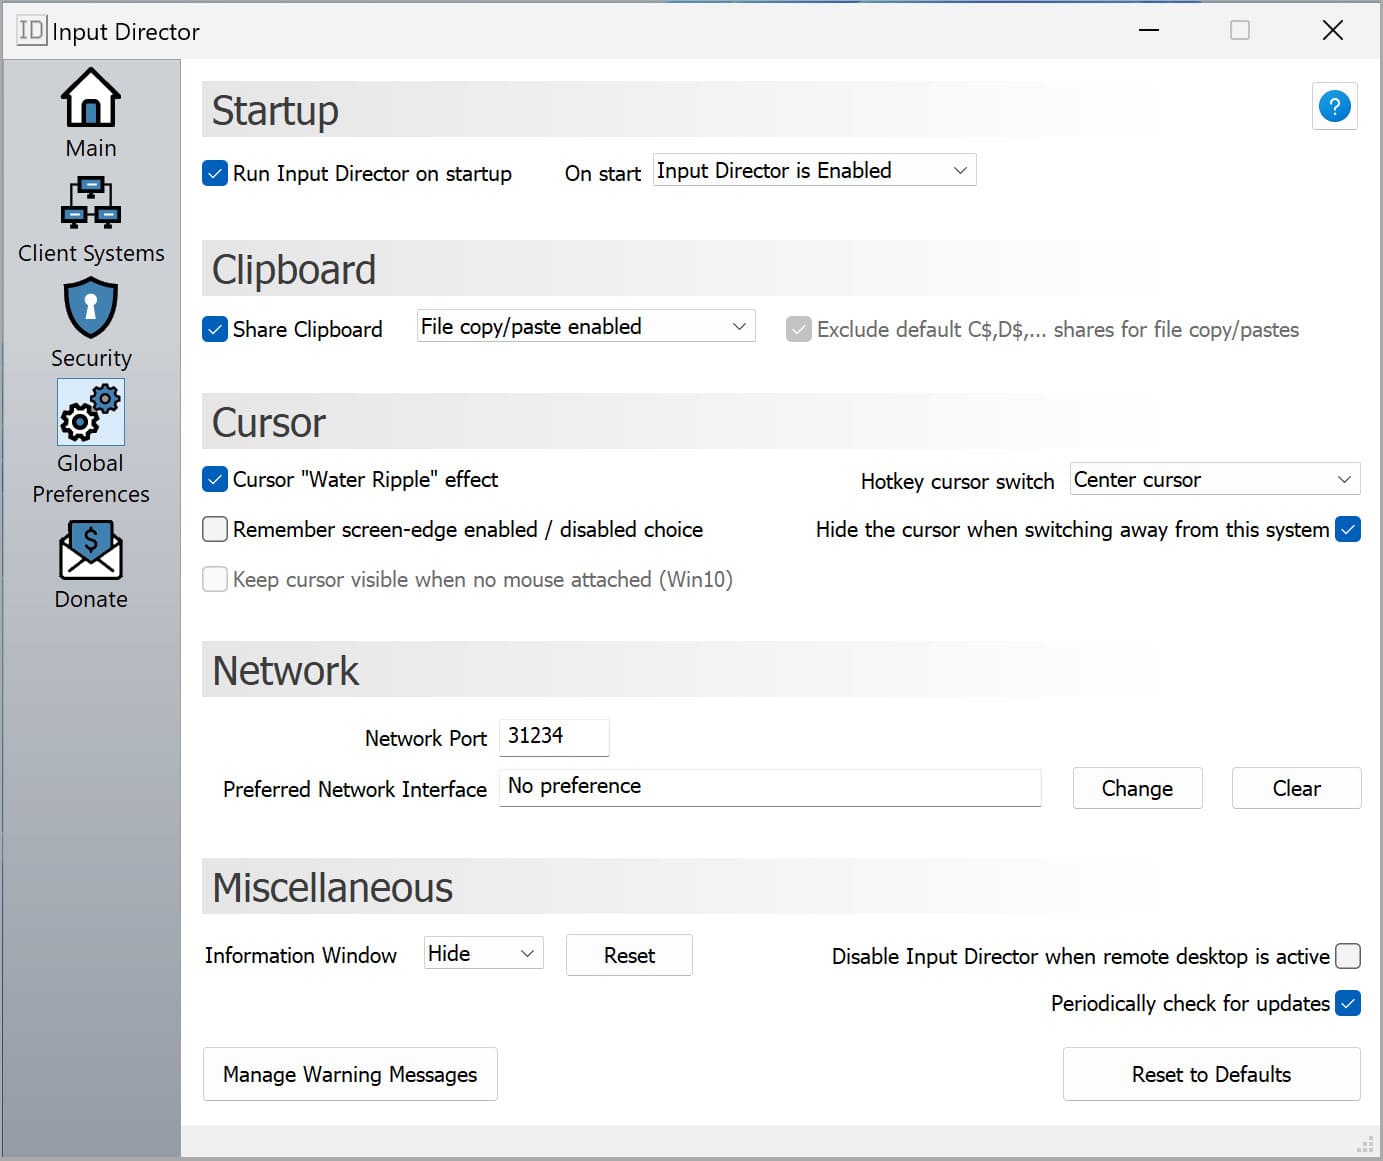Click the blue help question mark icon
This screenshot has width=1383, height=1161.
[1334, 106]
